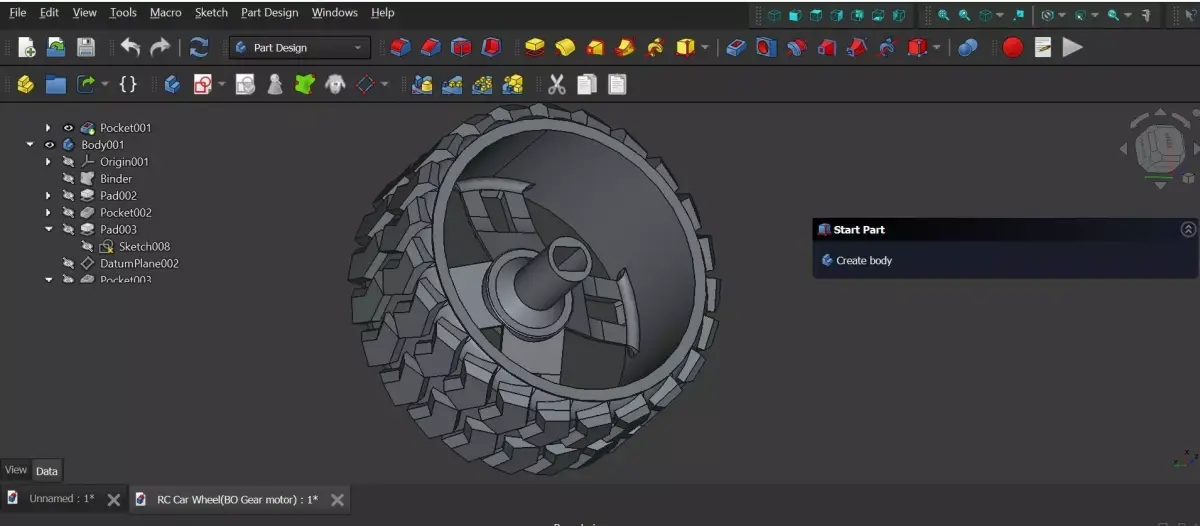1200x526 pixels.
Task: Create a variable set with braces icon
Action: tap(128, 85)
